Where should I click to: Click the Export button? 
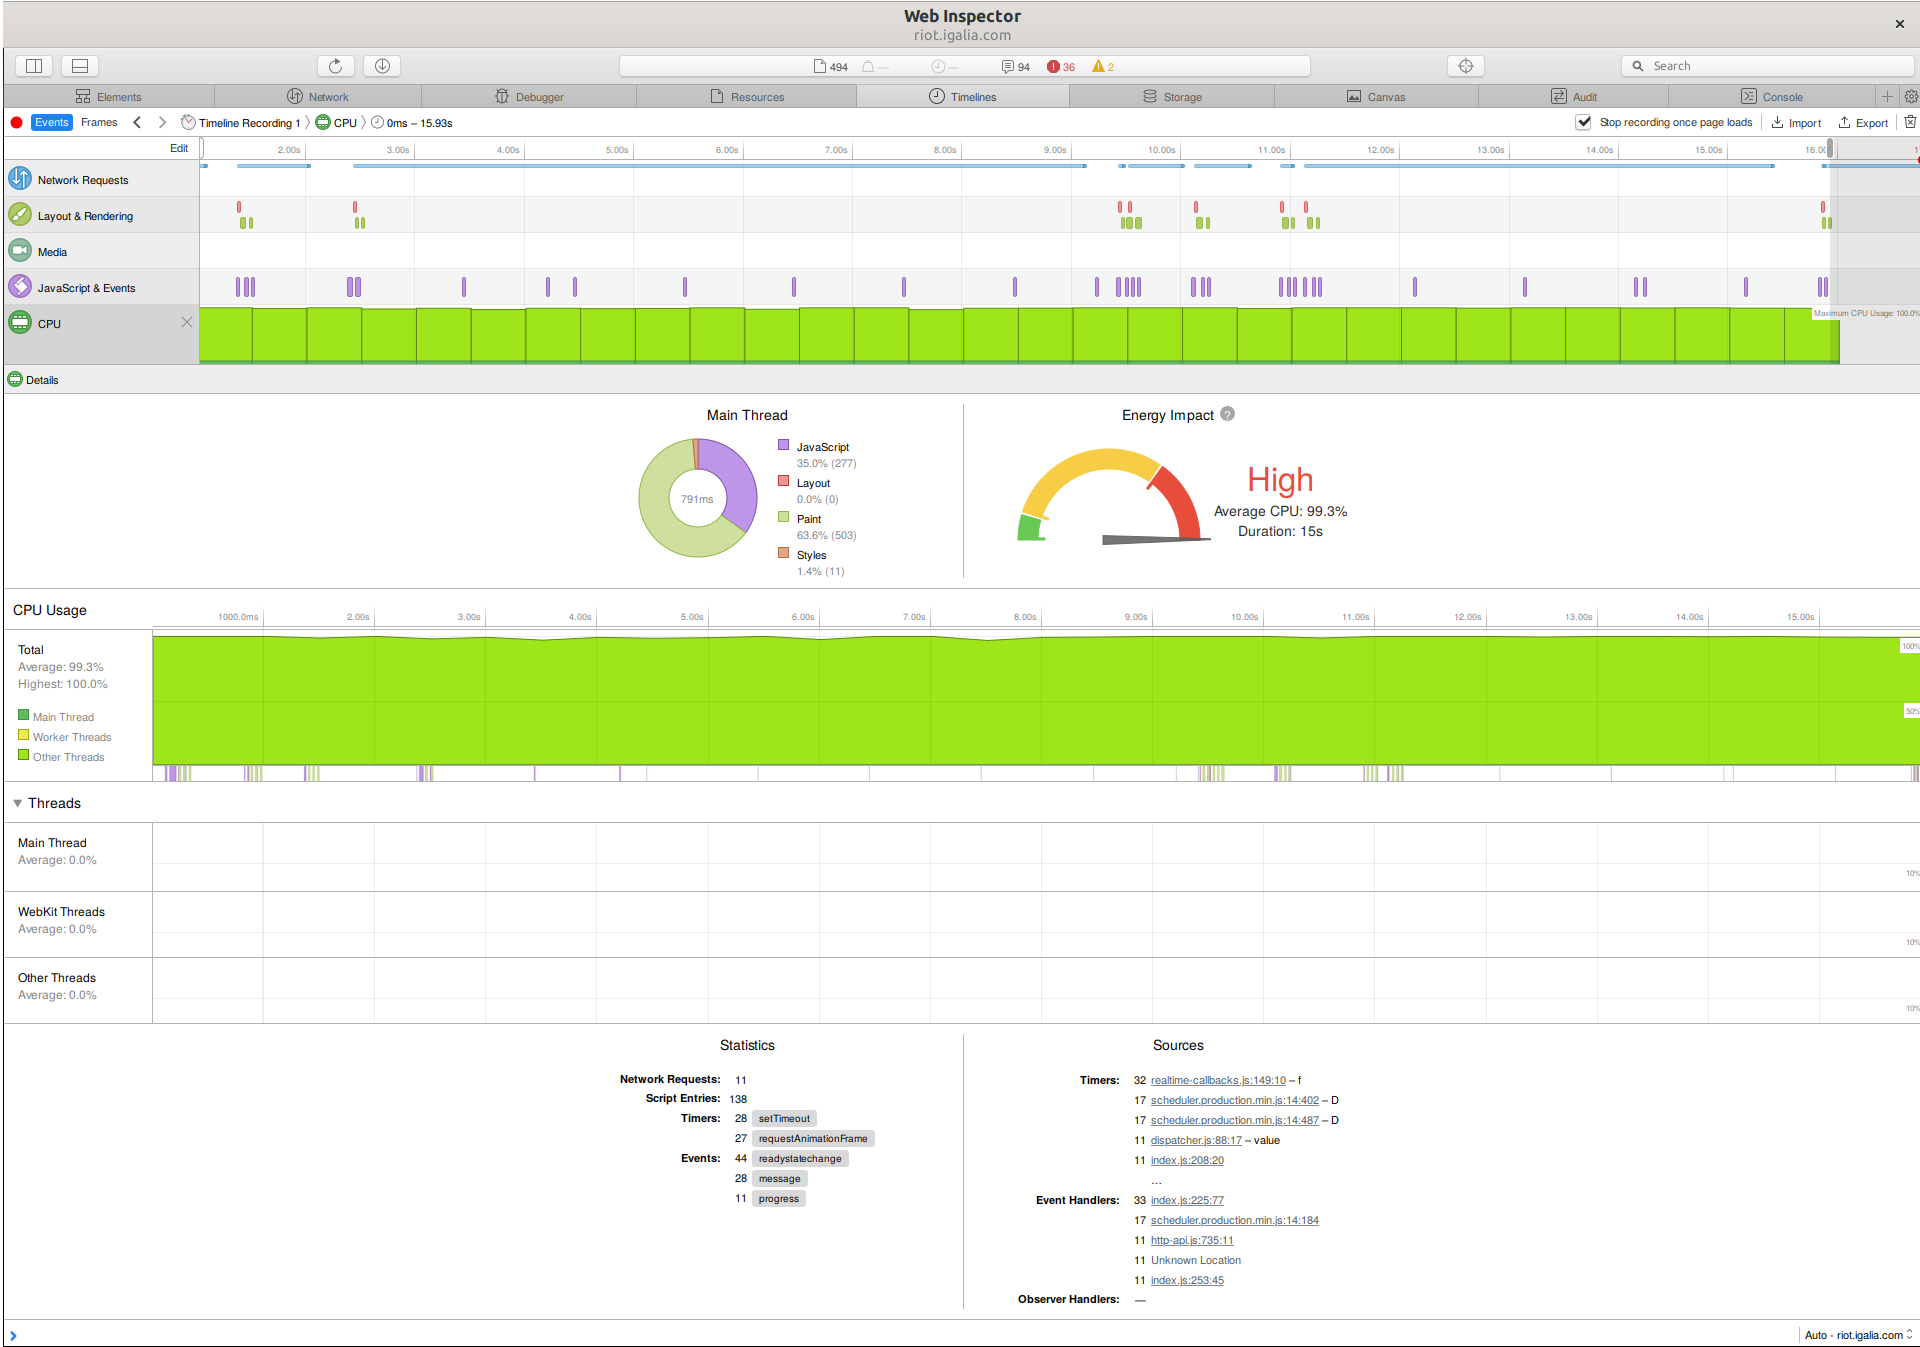tap(1863, 123)
